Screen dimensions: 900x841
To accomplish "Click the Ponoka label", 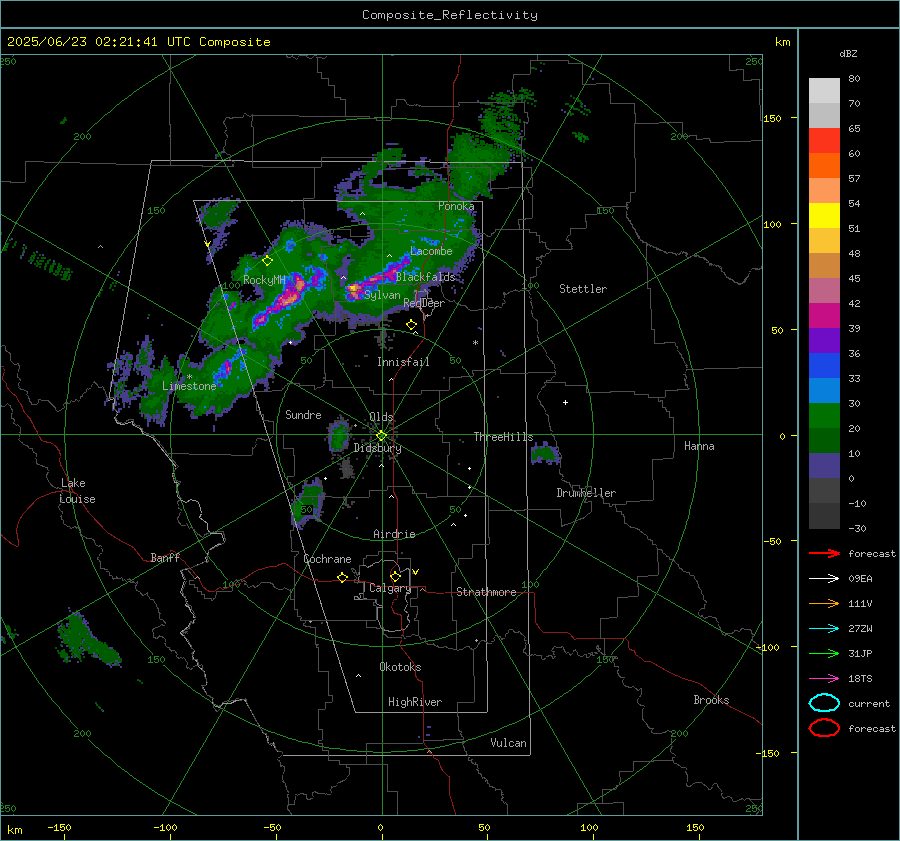I will pos(456,206).
